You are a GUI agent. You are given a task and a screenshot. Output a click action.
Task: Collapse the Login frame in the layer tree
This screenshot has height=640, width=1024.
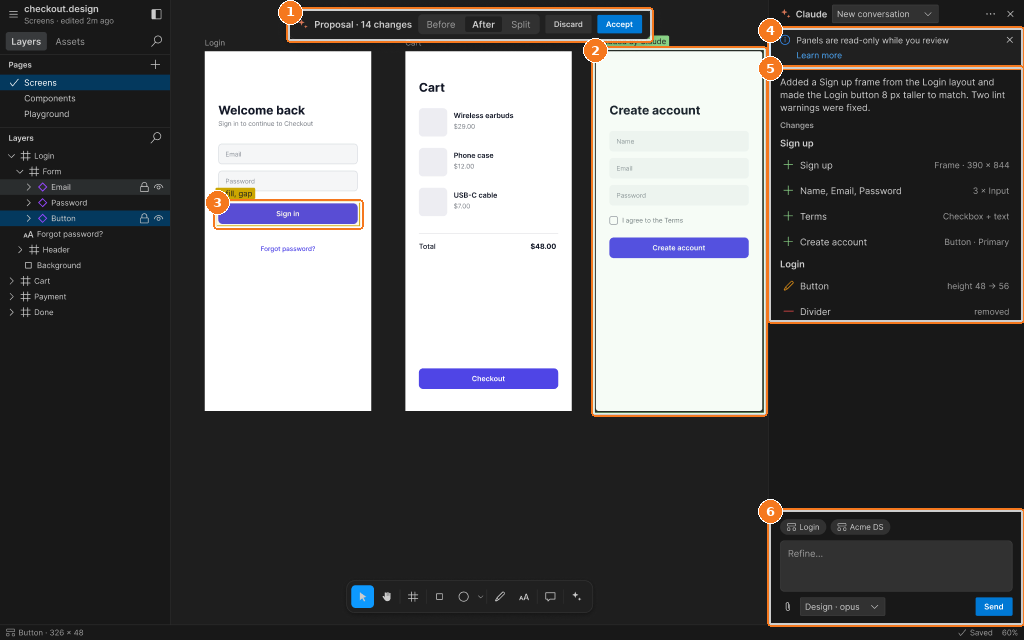(12, 156)
